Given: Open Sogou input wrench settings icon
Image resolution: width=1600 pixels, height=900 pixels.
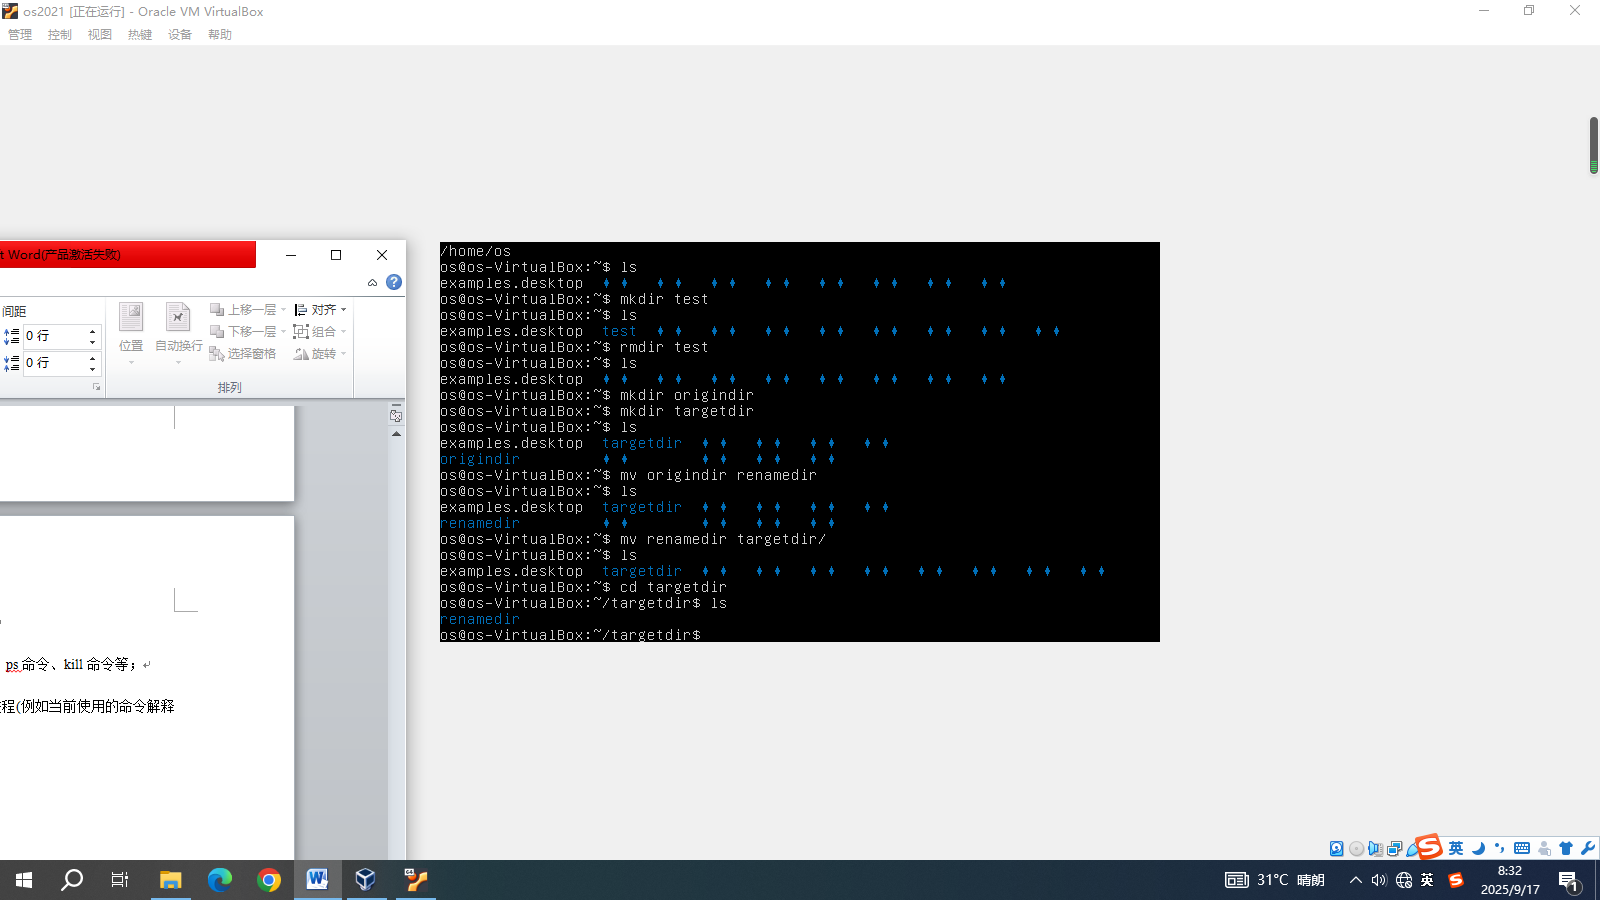Looking at the screenshot, I should point(1588,848).
